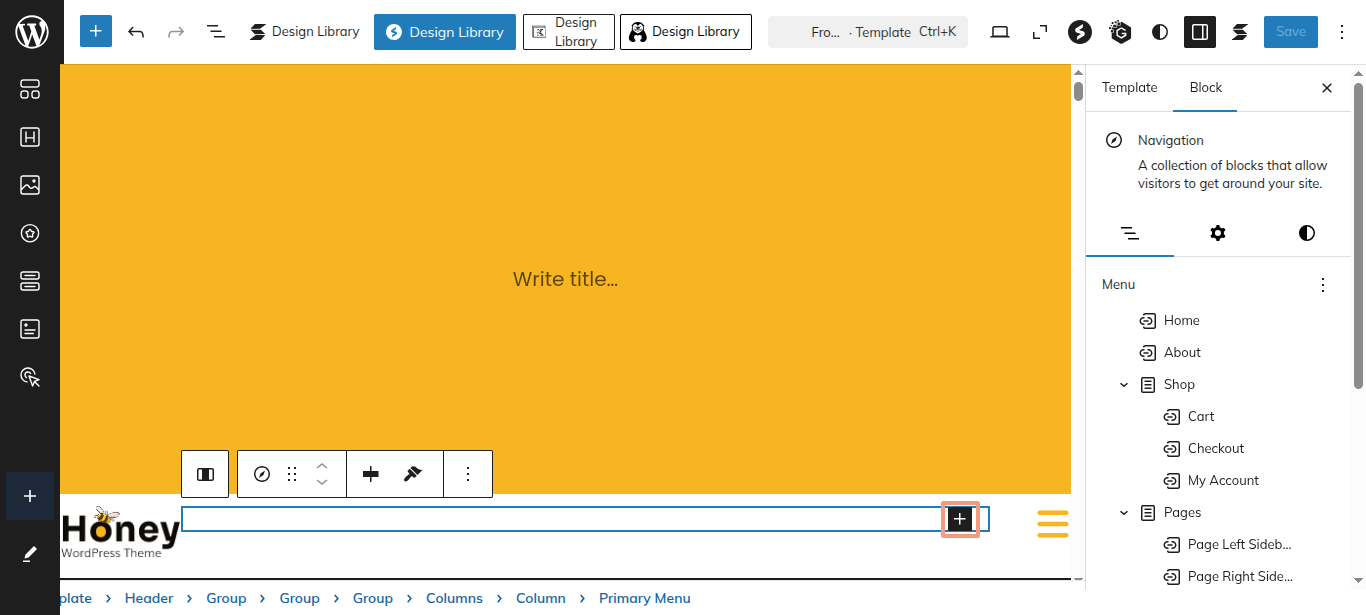This screenshot has height=615, width=1366.
Task: Open the Menu three-dot options
Action: 1323,285
